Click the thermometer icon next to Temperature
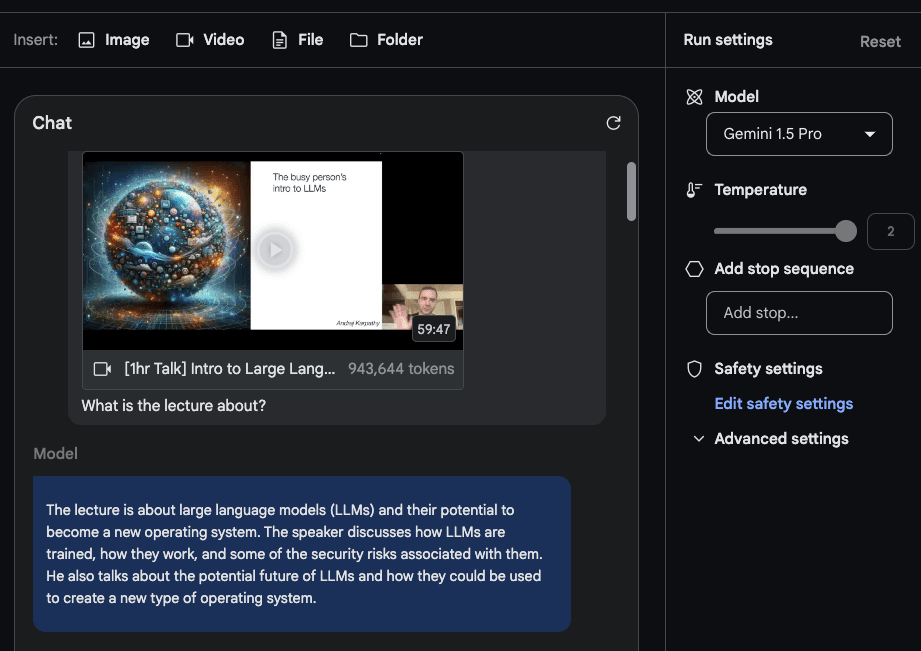The height and width of the screenshot is (651, 921). (x=694, y=190)
